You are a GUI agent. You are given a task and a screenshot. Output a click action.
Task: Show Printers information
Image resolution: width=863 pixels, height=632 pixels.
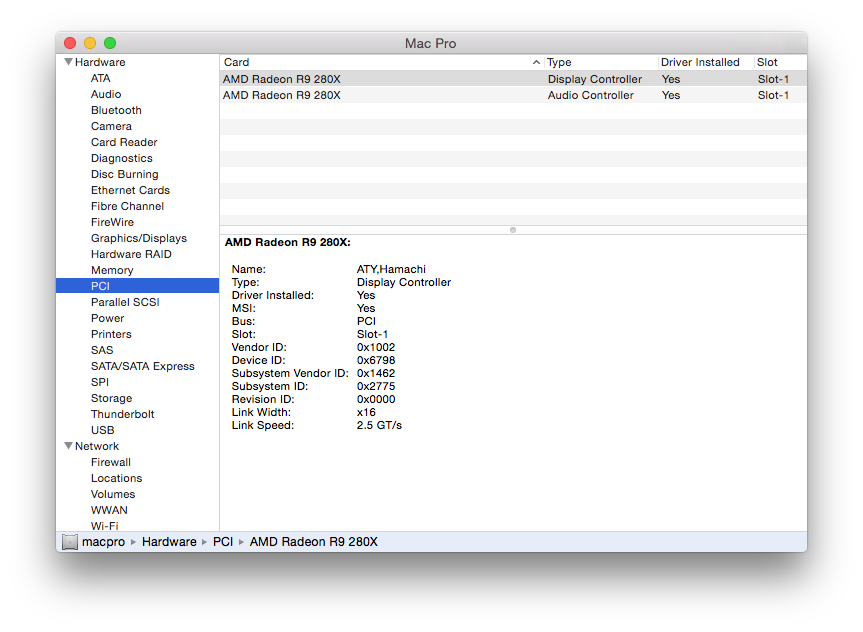point(111,334)
